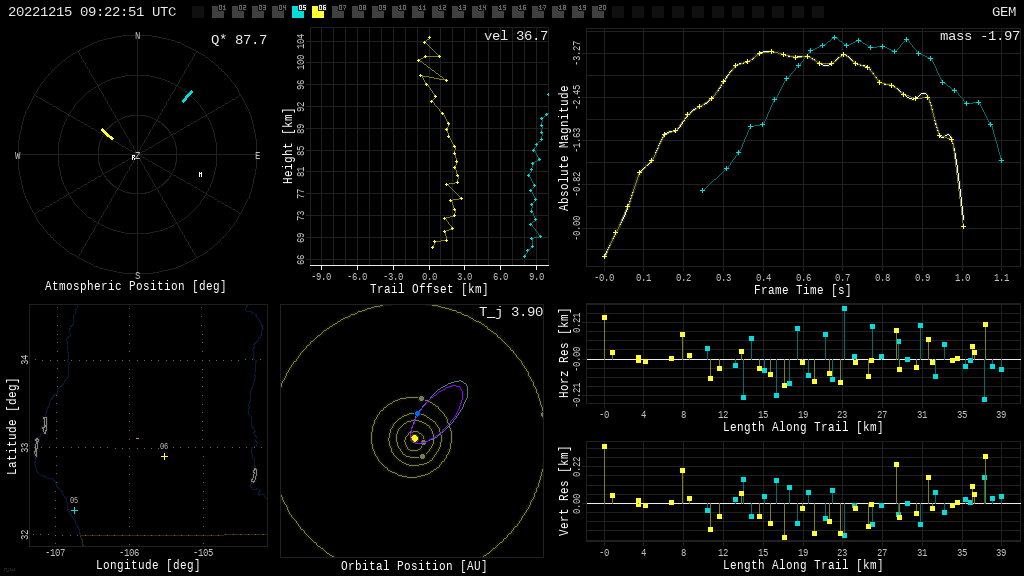Click the Q* 87.7 readout
The height and width of the screenshot is (576, 1024).
coord(238,40)
